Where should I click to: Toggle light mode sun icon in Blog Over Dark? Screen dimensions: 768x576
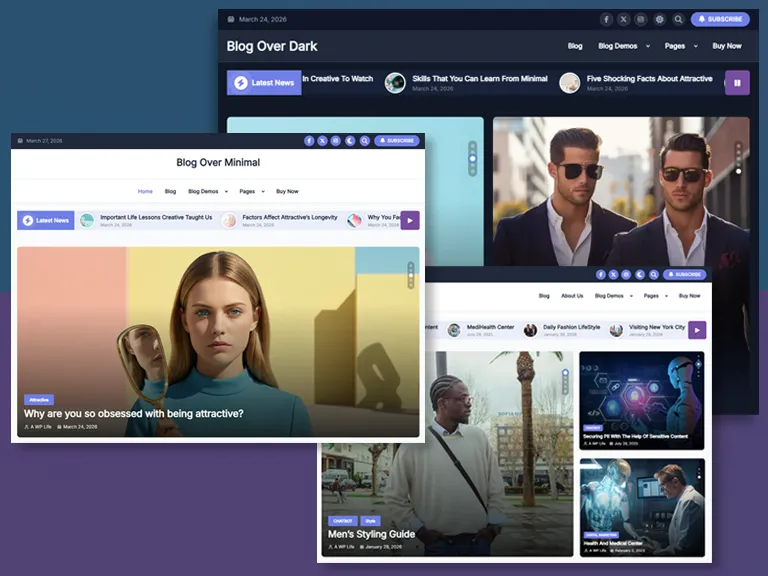click(660, 19)
